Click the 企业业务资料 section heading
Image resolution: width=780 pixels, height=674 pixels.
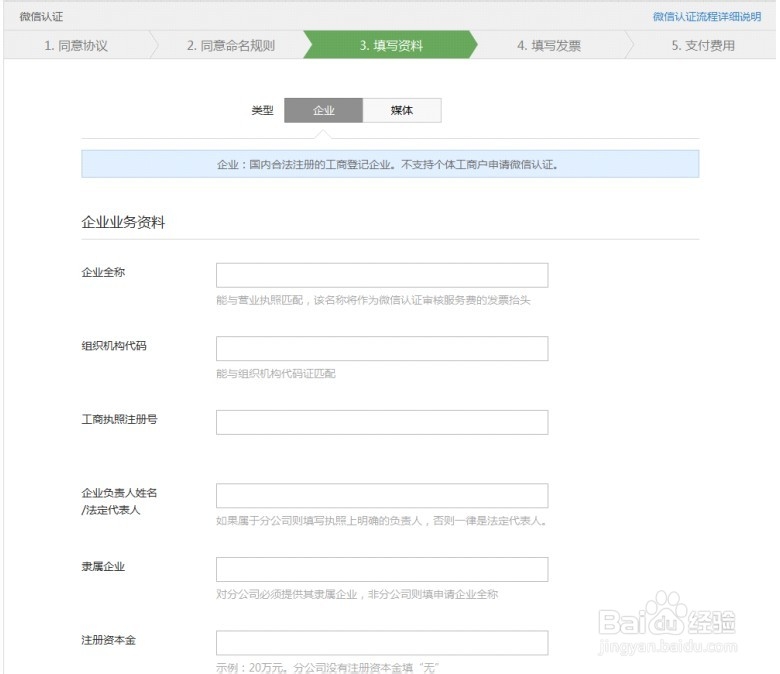[x=123, y=222]
